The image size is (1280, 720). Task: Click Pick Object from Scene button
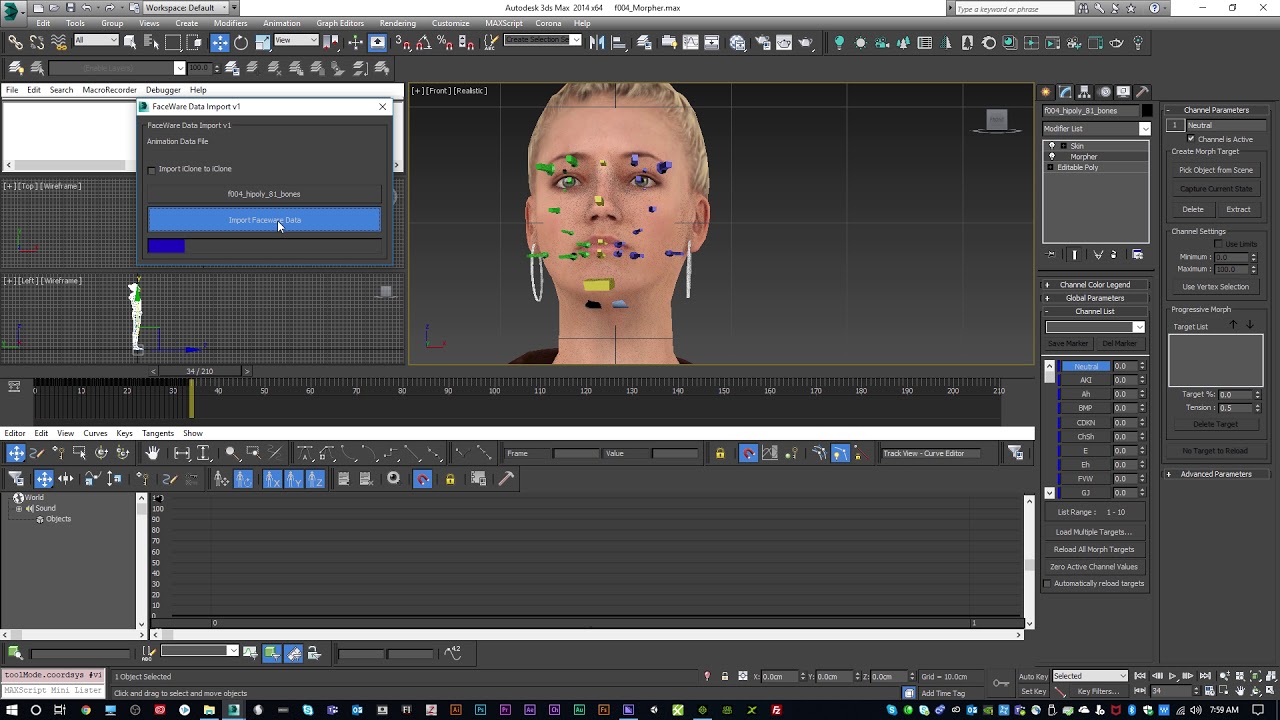coord(1215,170)
